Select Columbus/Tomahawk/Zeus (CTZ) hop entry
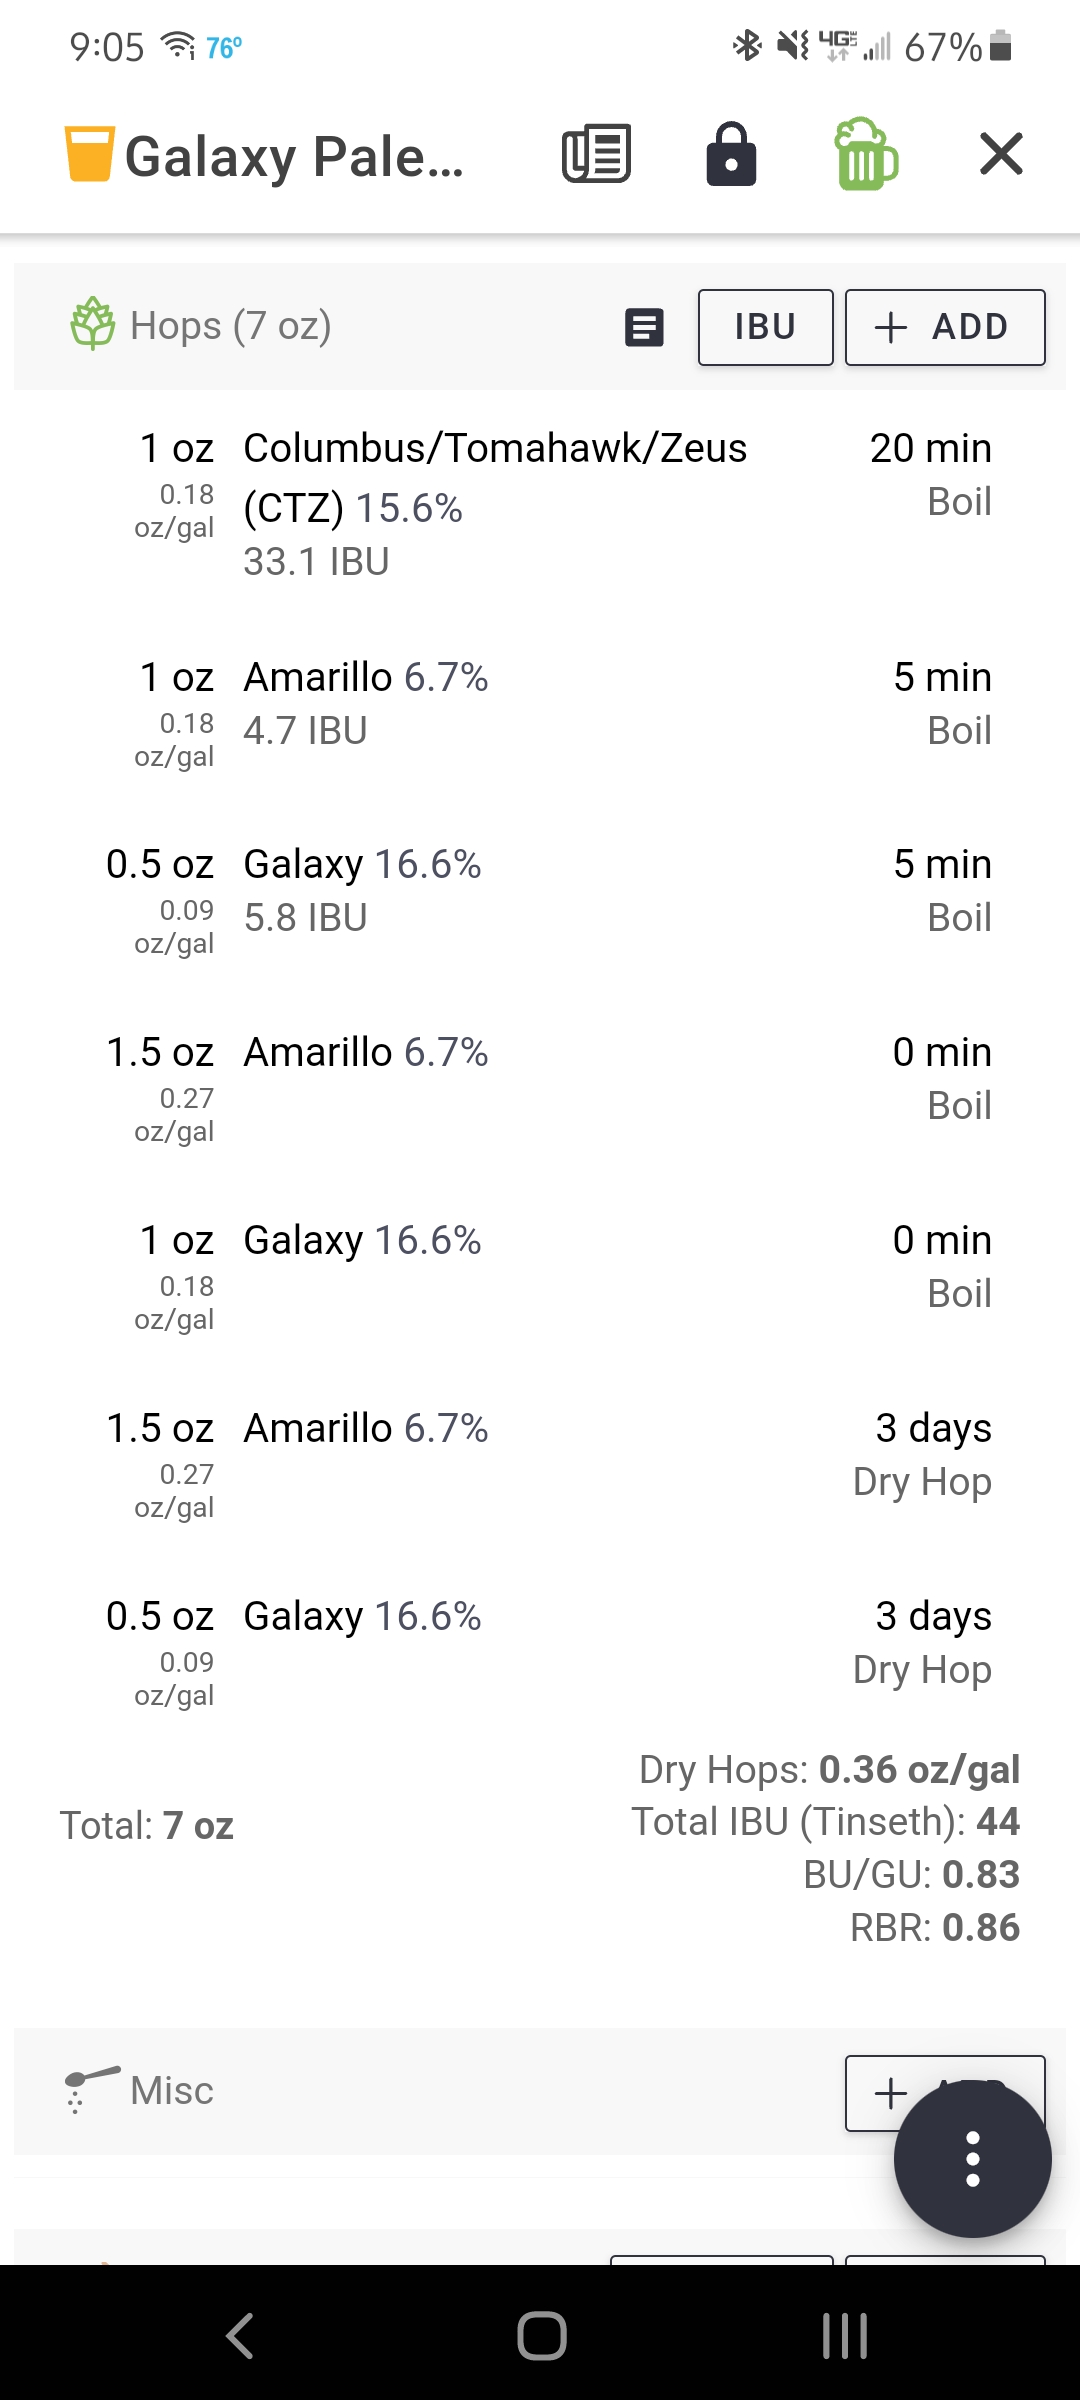Viewport: 1080px width, 2400px height. pyautogui.click(x=540, y=505)
